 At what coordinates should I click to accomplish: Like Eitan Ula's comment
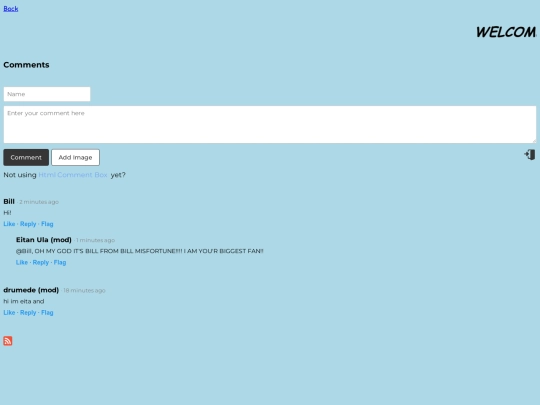[x=22, y=262]
